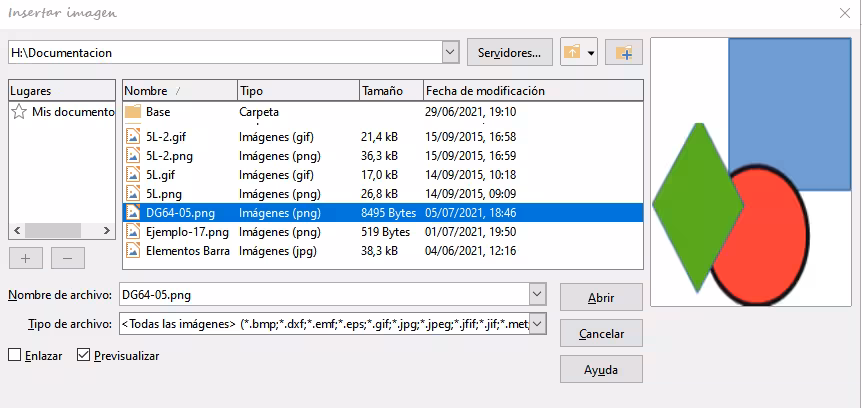This screenshot has width=862, height=408.
Task: Uncheck the Previsualizar checkbox
Action: (84, 355)
